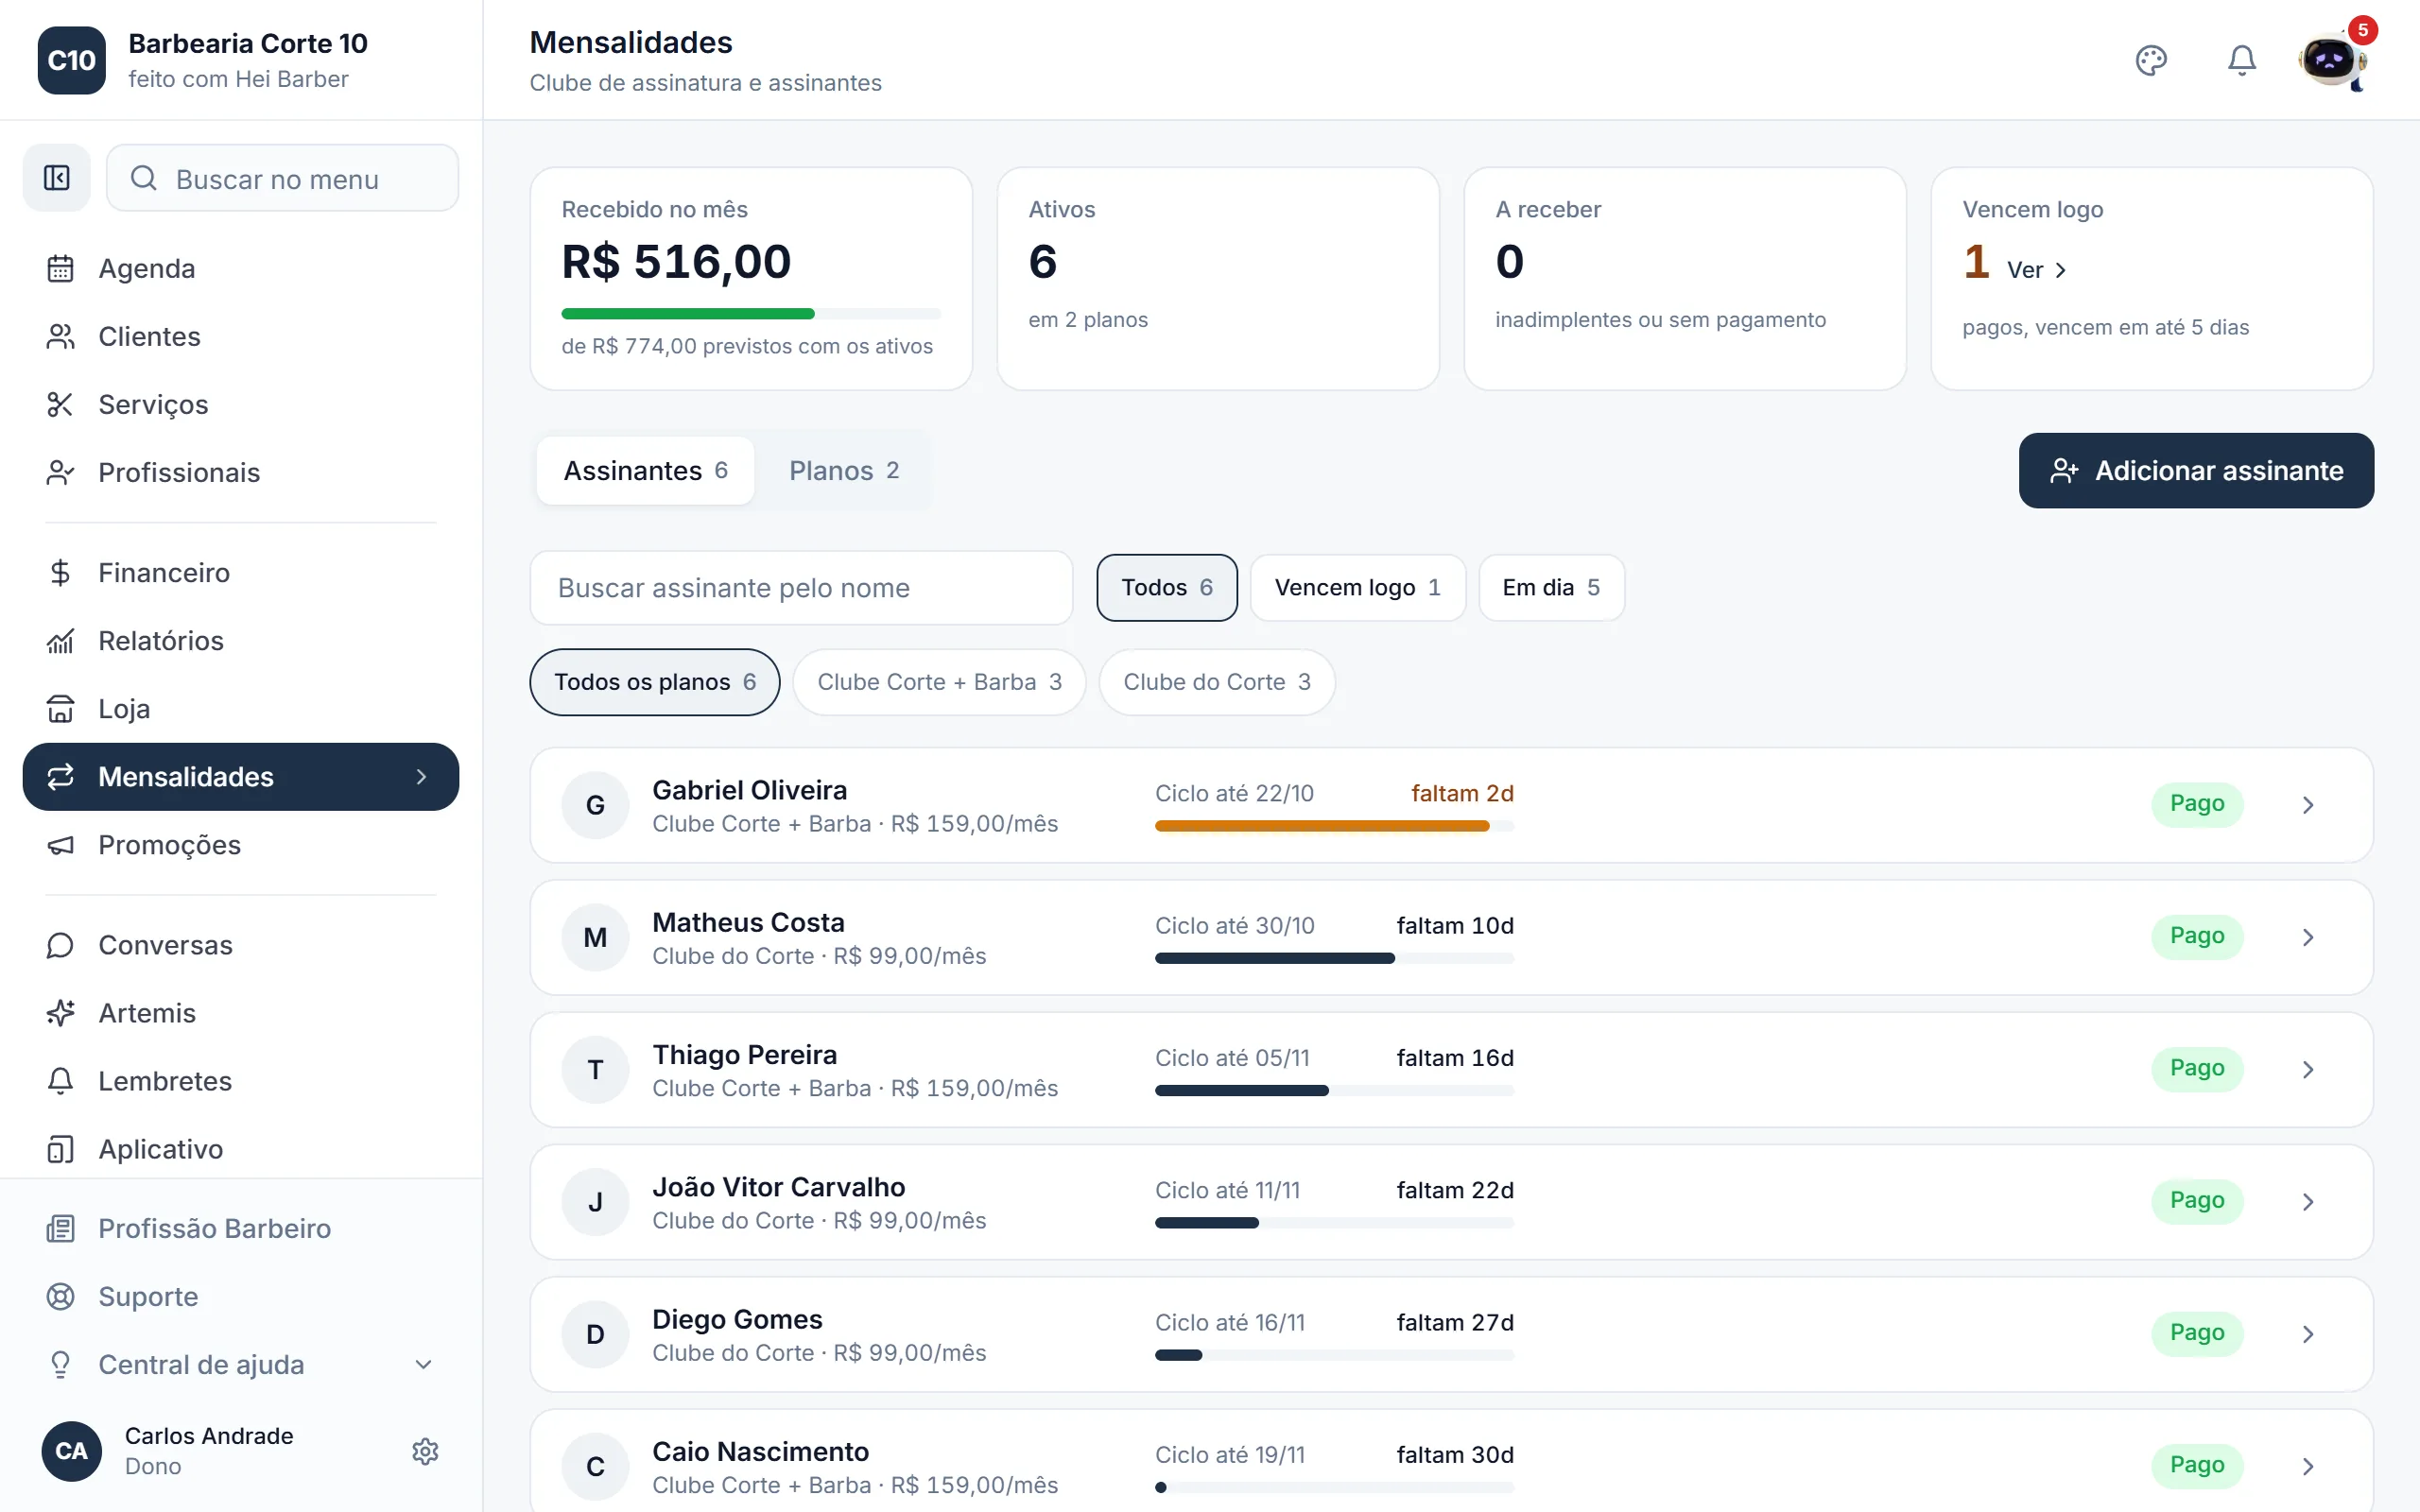Viewport: 2420px width, 1512px height.
Task: Select the Todos os planos filter chip
Action: coord(654,682)
